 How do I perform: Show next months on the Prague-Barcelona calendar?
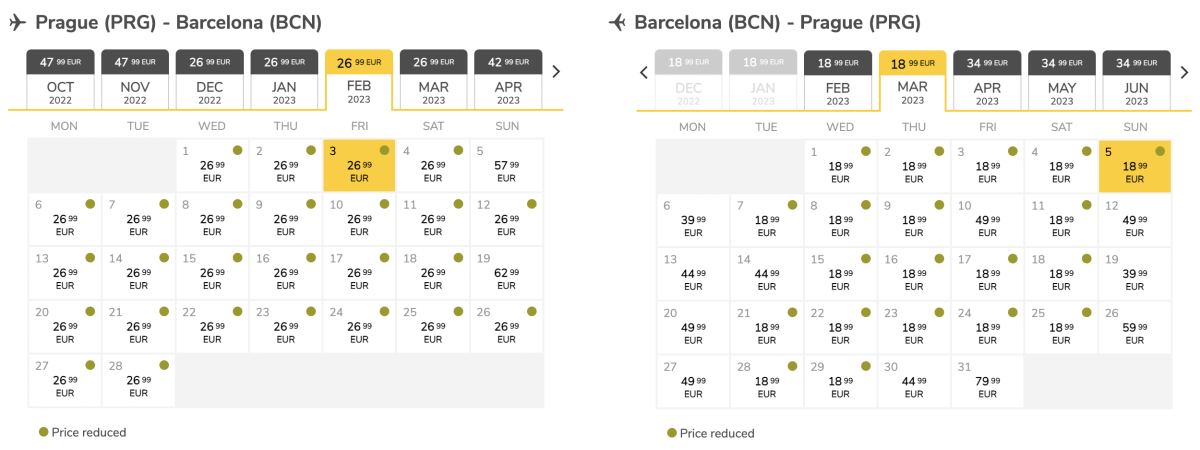pyautogui.click(x=556, y=71)
